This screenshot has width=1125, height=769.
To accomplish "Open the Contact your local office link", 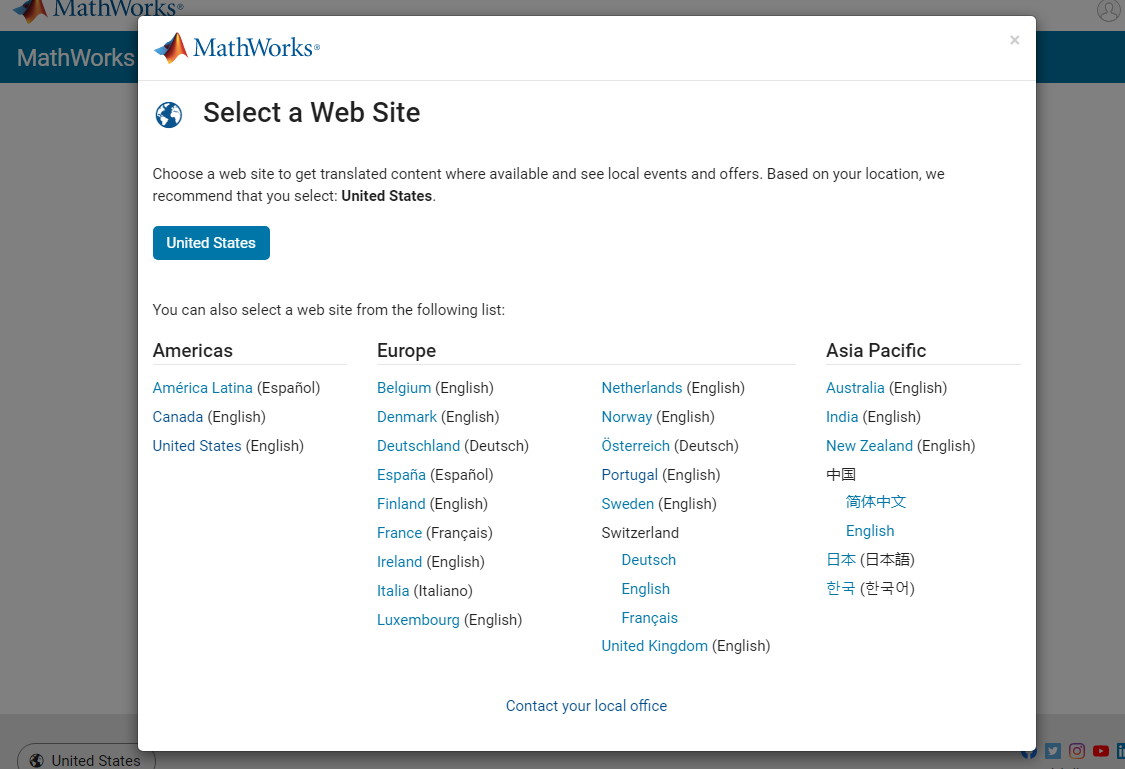I will coord(586,706).
